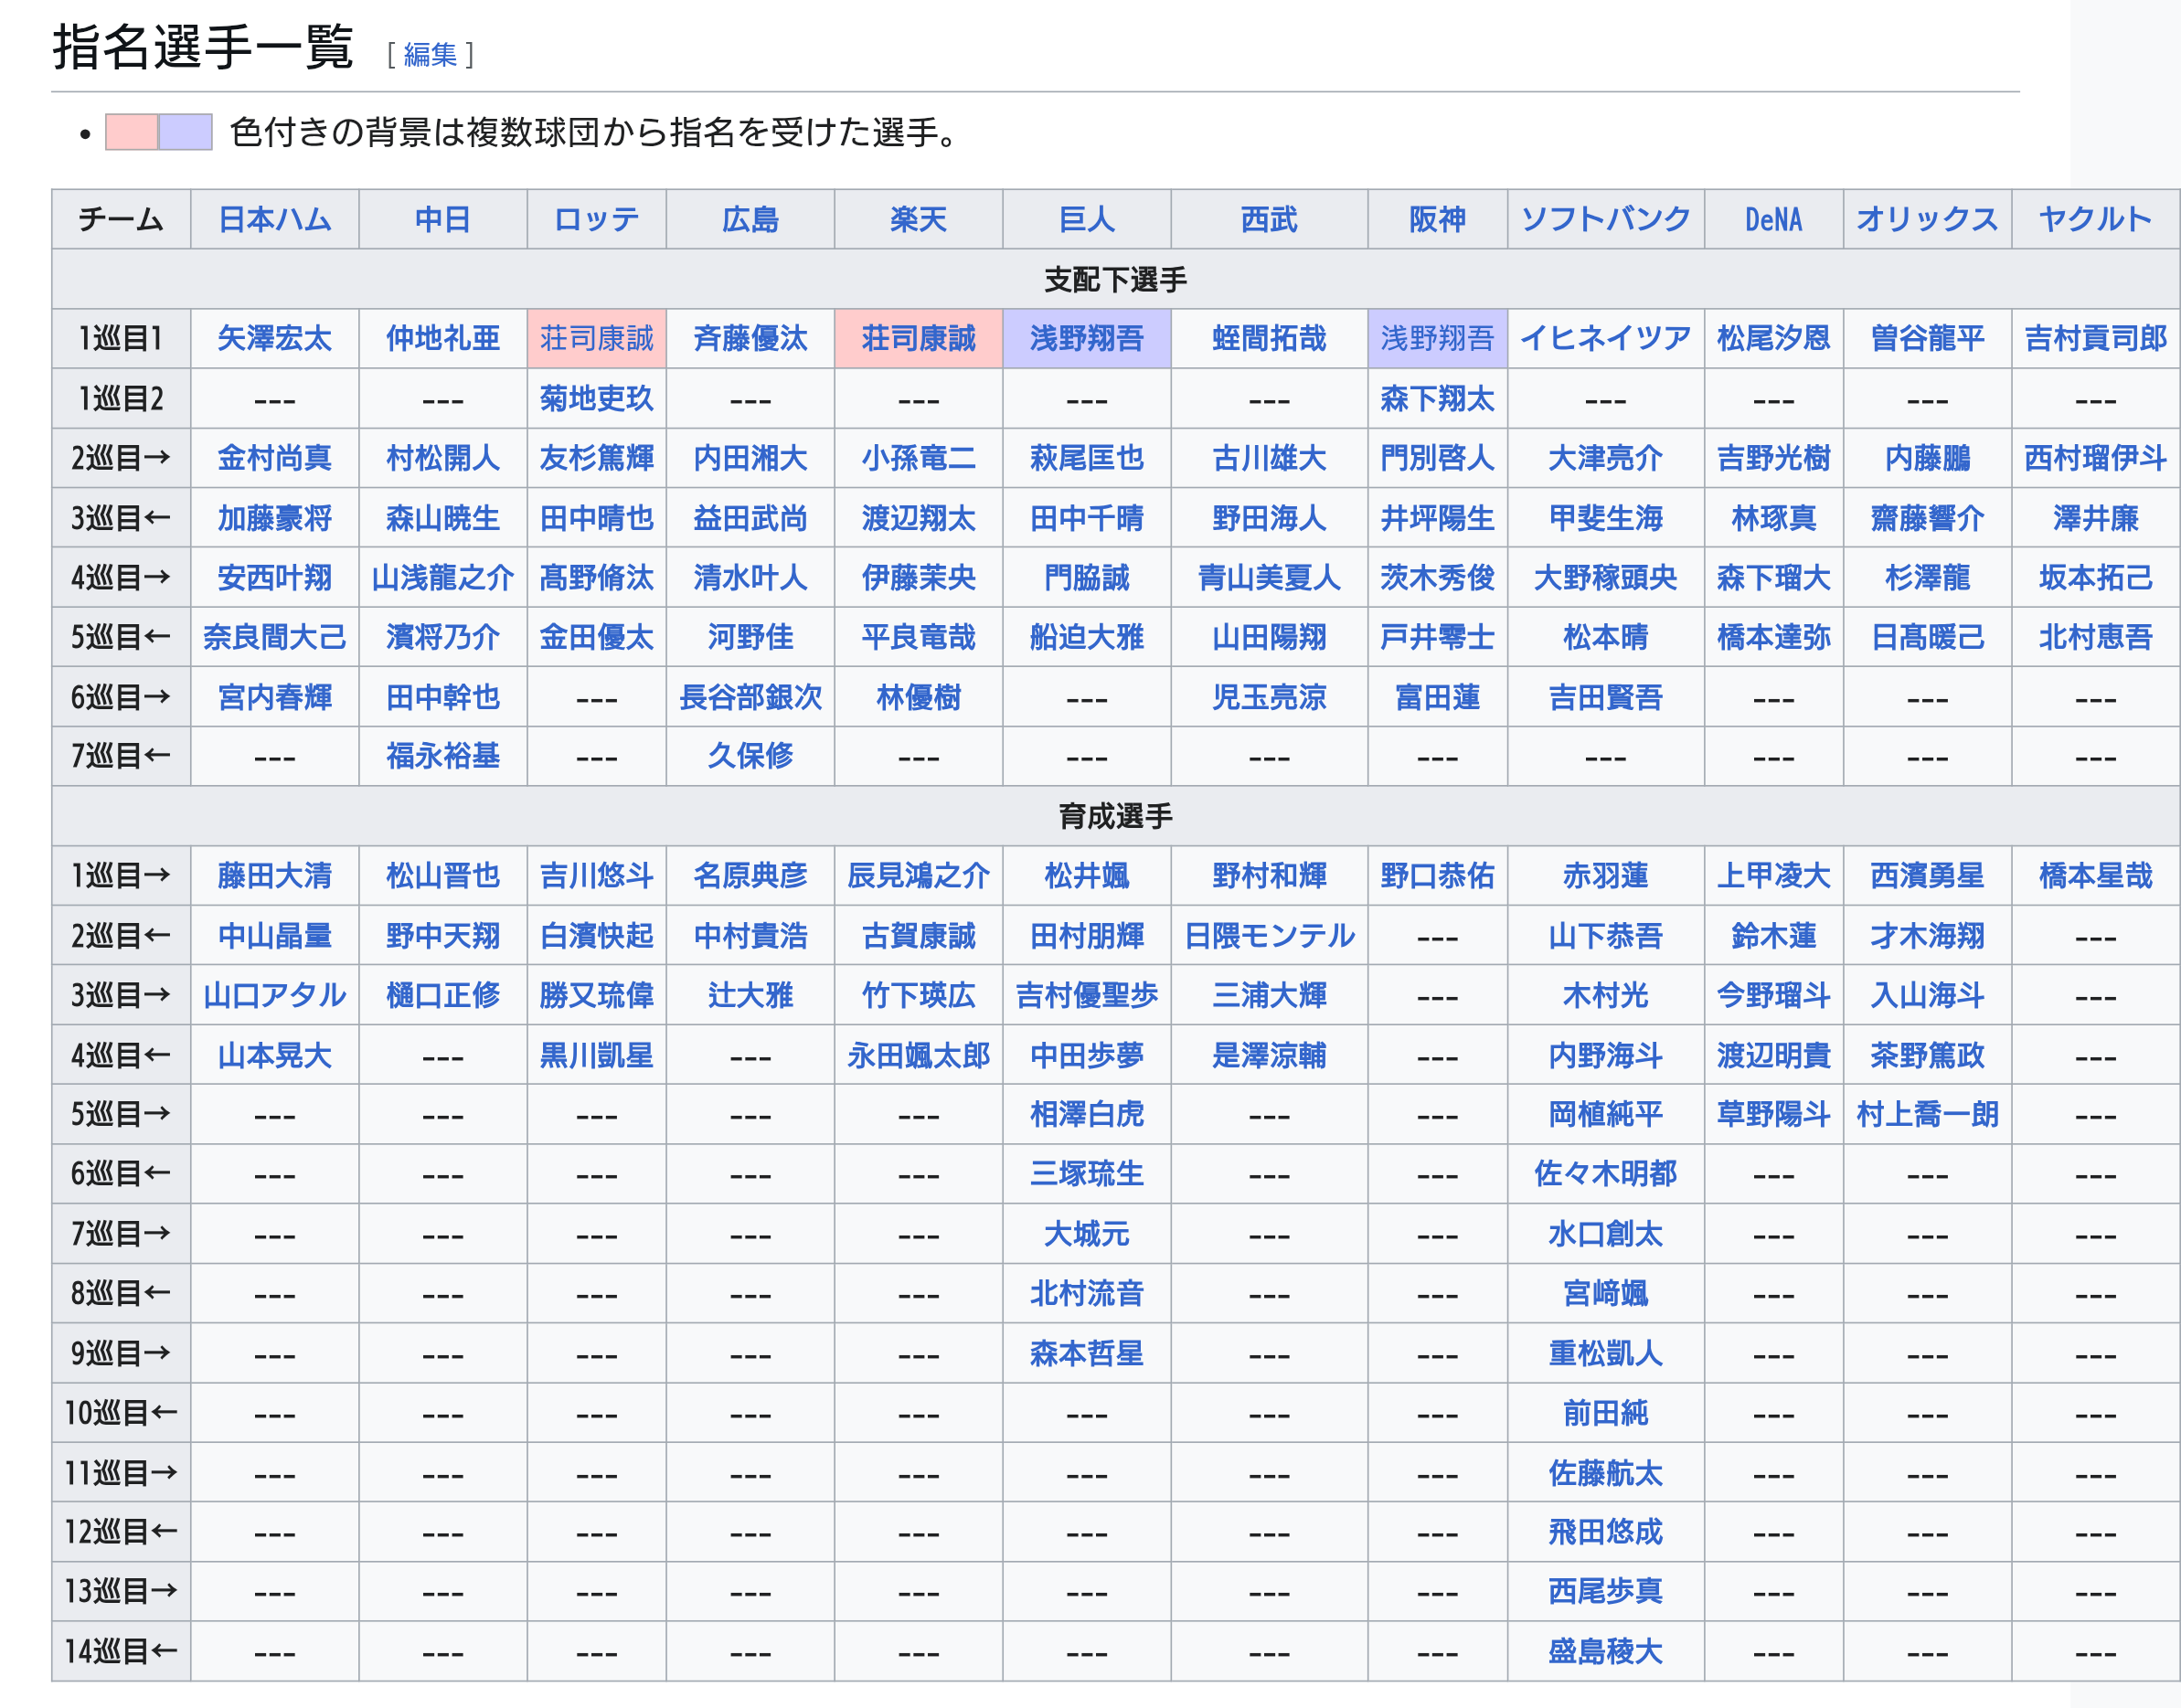The image size is (2181, 1708).
Task: Open the ヤクルト team header link
Action: click(x=2094, y=219)
